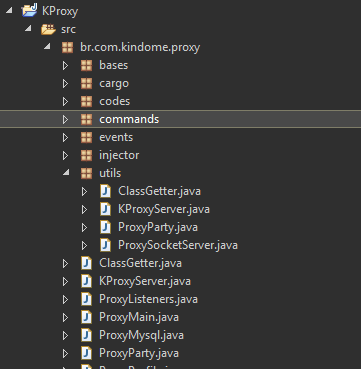This screenshot has width=361, height=369.
Task: Select the injector package label
Action: (x=119, y=155)
